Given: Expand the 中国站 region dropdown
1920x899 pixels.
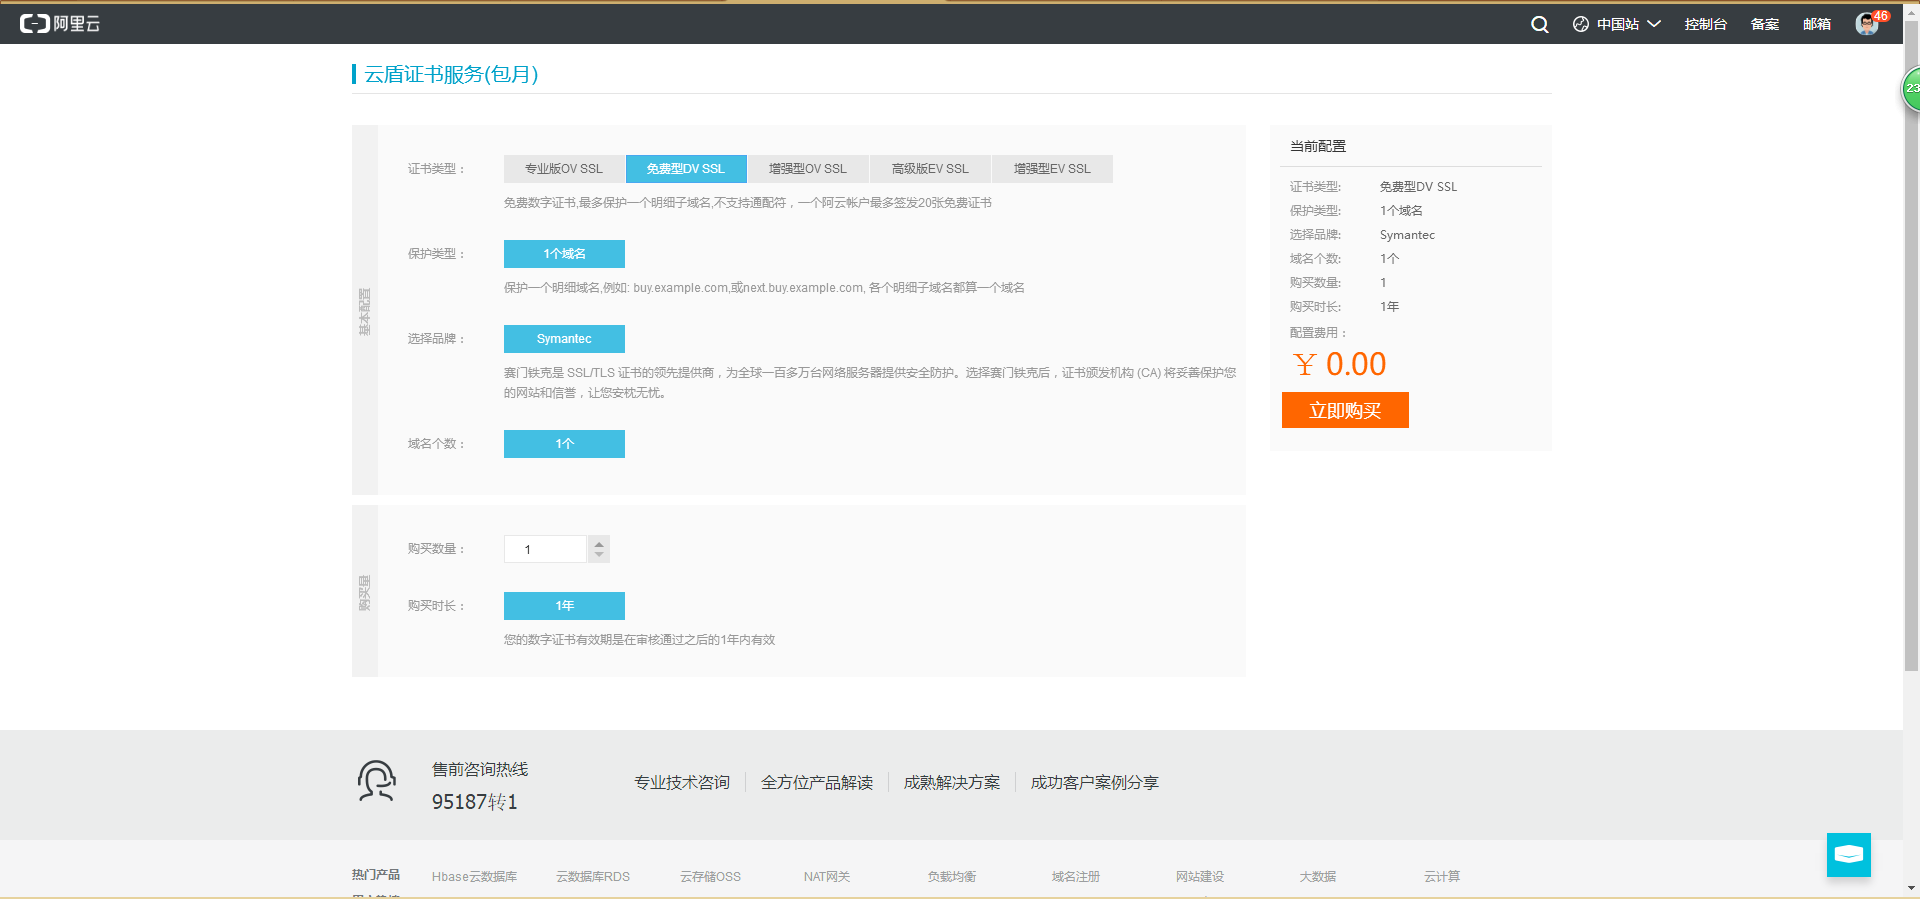Looking at the screenshot, I should (x=1617, y=24).
